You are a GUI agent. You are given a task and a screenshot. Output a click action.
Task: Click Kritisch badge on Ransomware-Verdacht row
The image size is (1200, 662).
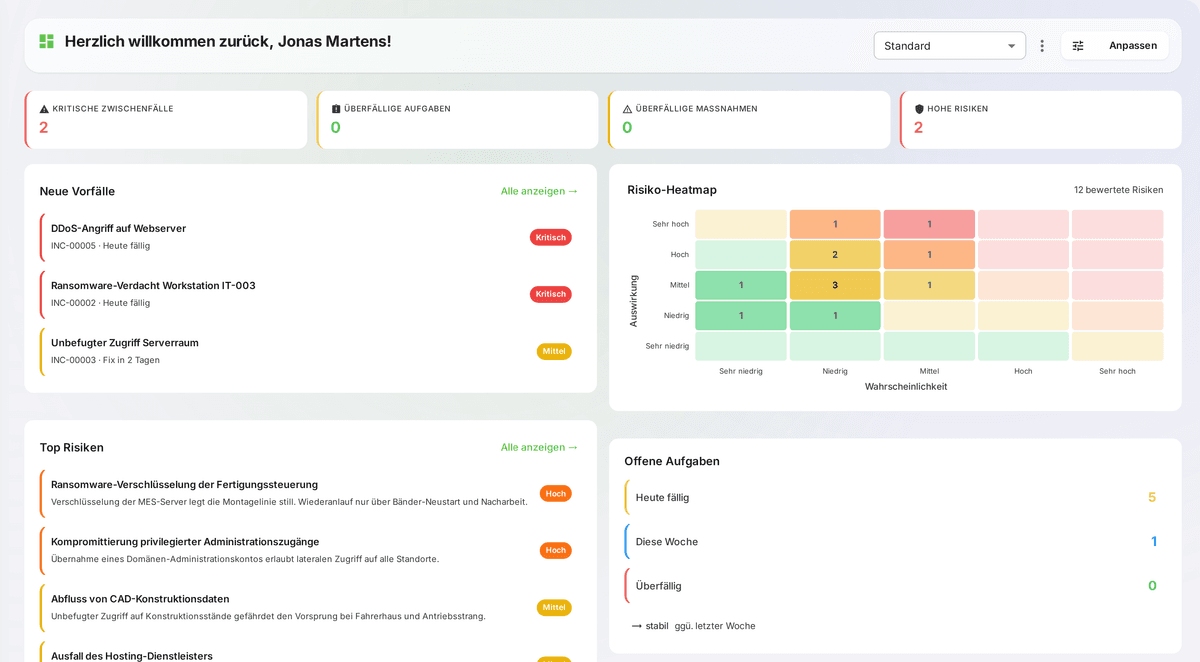pos(551,294)
